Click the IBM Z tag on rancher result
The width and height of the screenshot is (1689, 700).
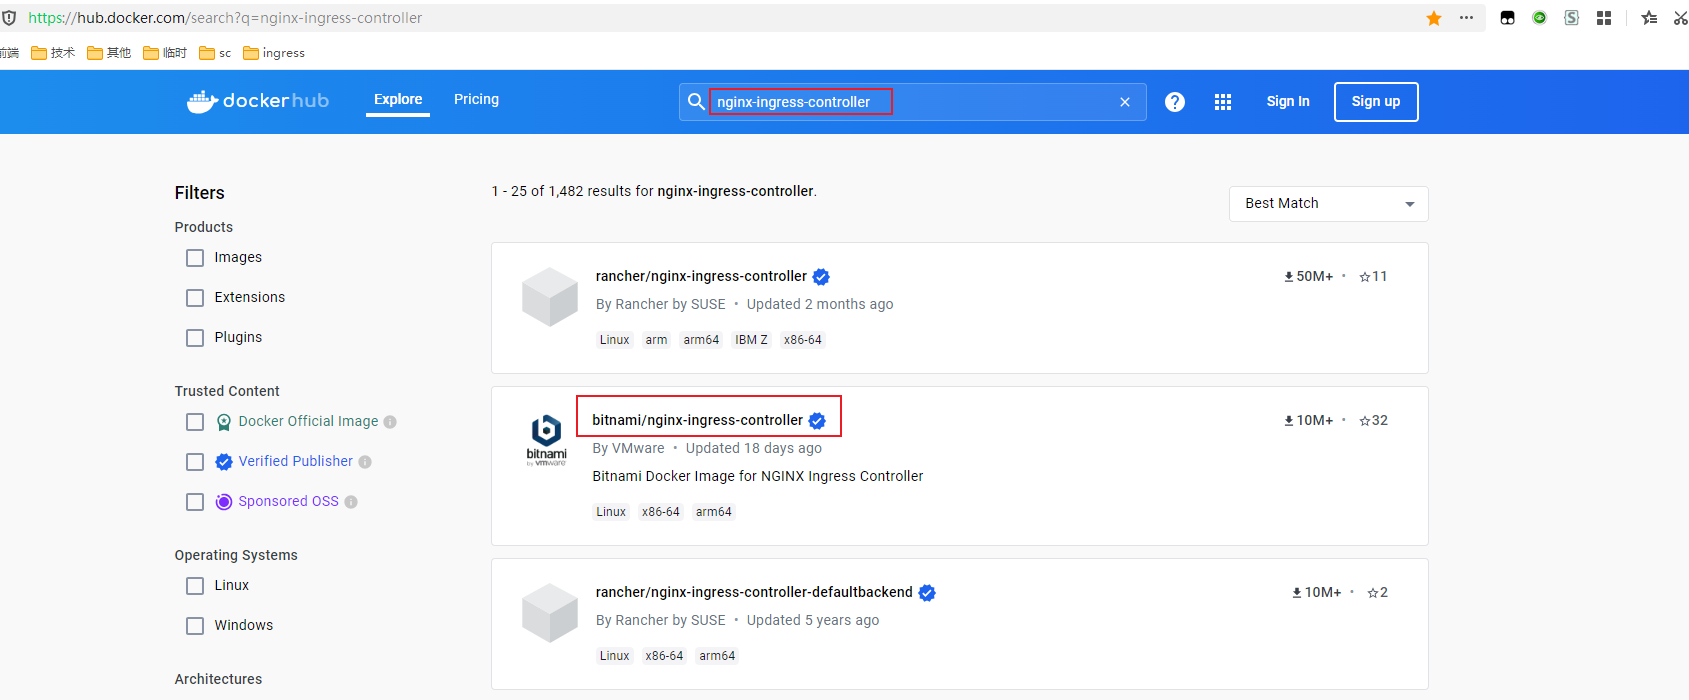pos(751,340)
